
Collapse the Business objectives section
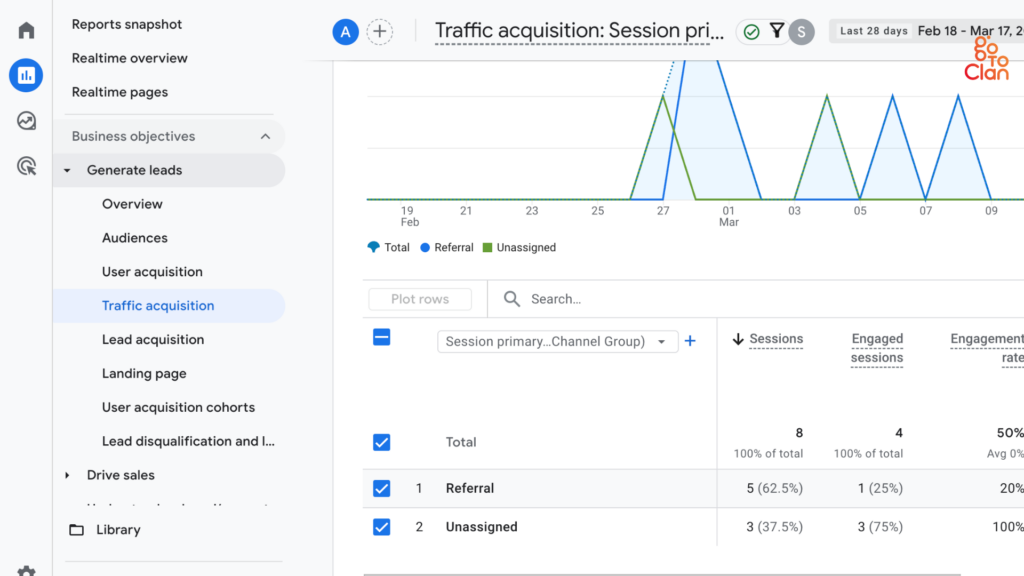[x=265, y=136]
